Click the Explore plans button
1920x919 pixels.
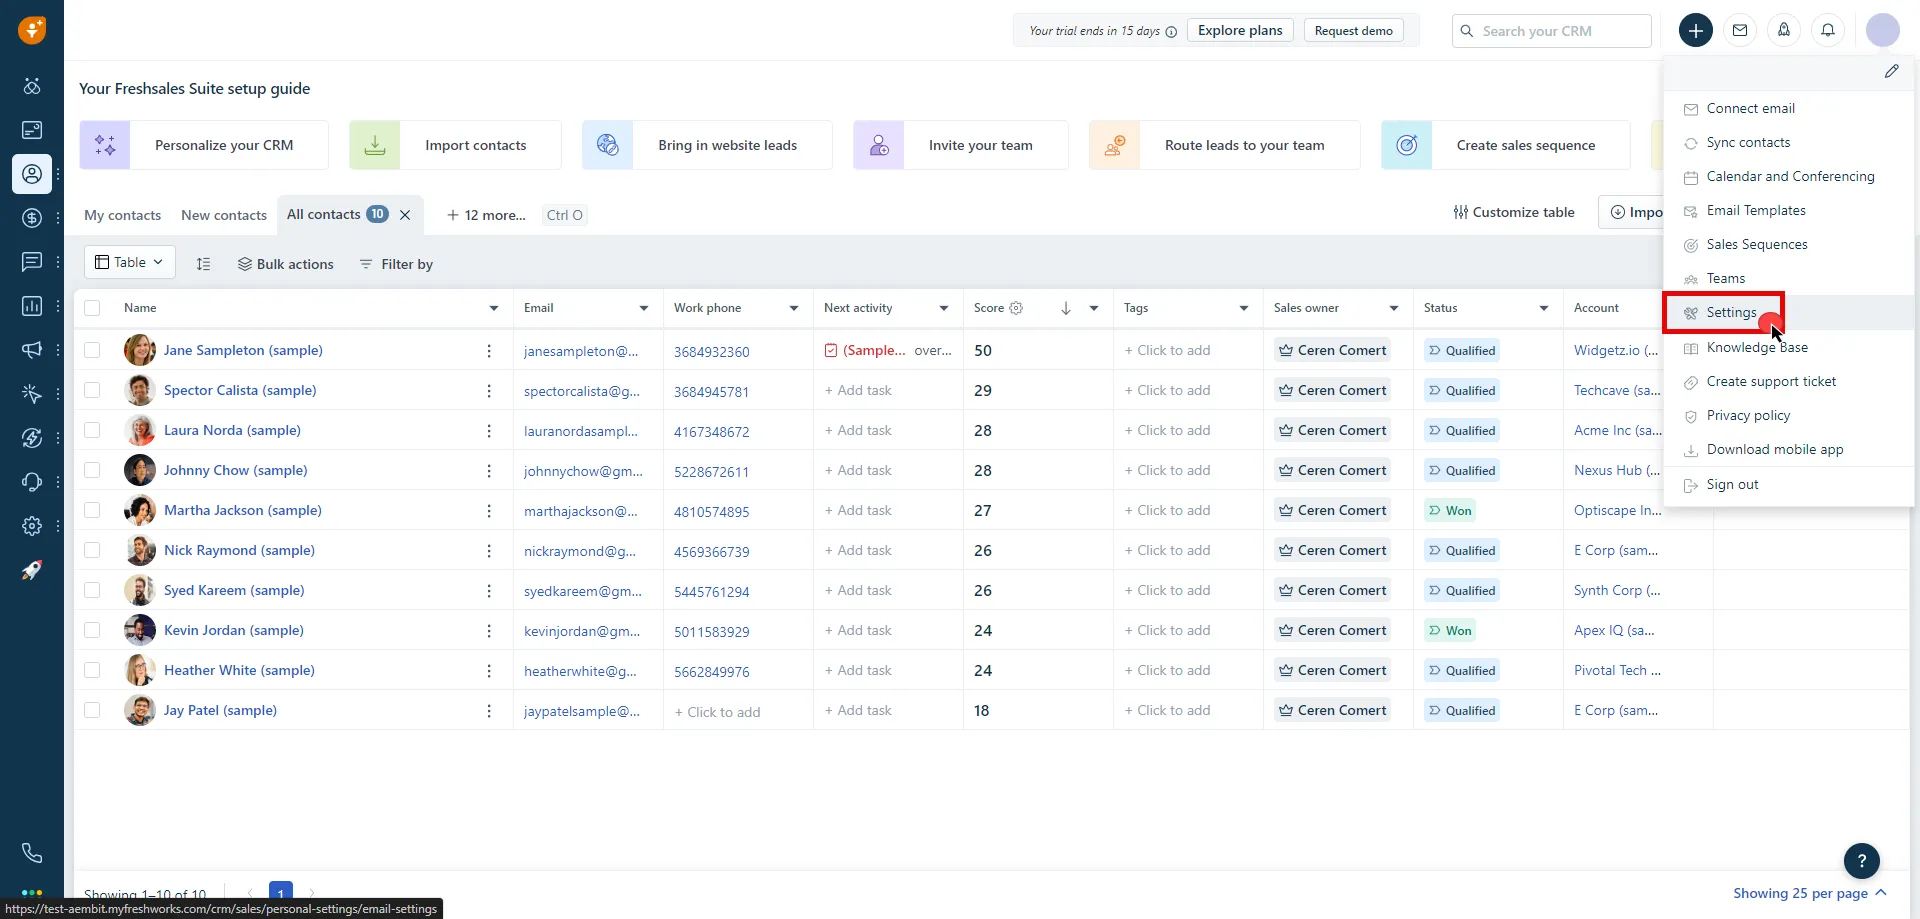pos(1239,30)
